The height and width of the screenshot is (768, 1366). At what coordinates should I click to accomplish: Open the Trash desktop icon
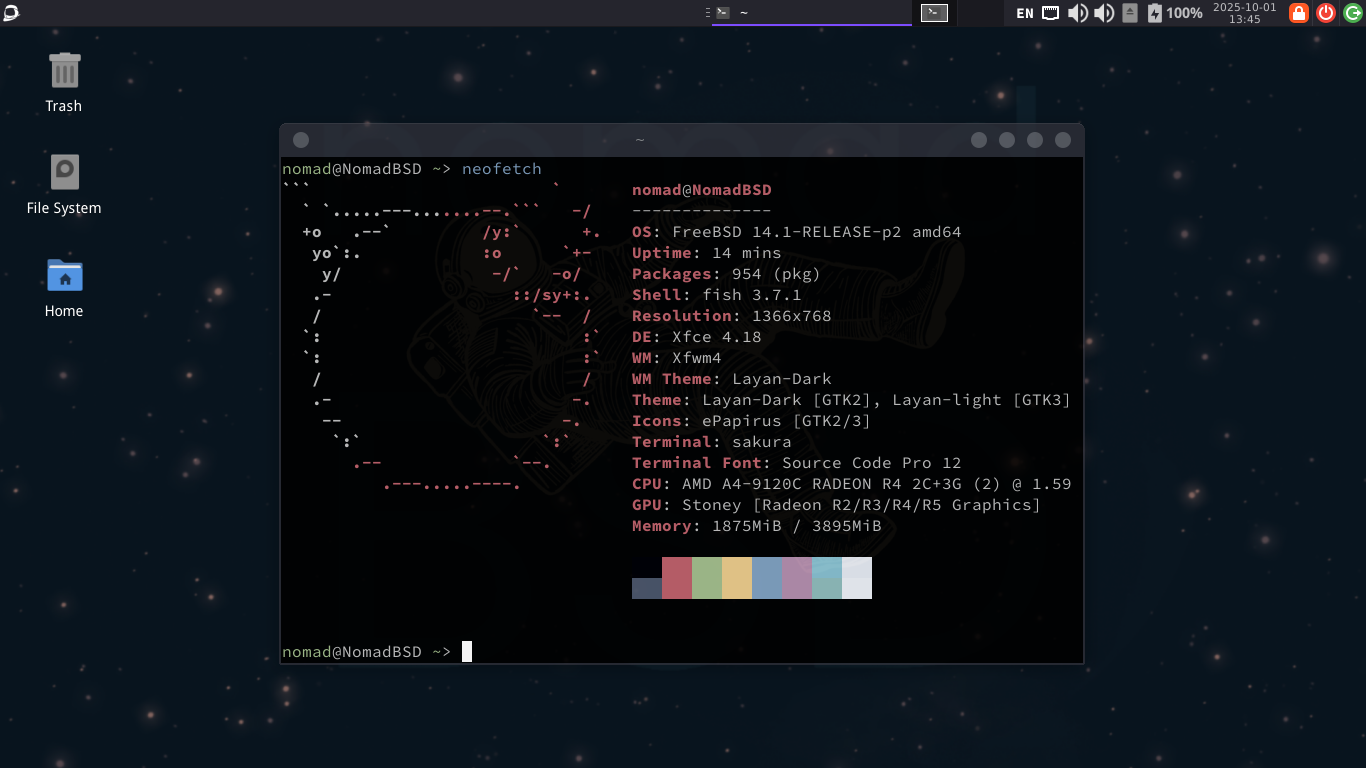coord(64,82)
